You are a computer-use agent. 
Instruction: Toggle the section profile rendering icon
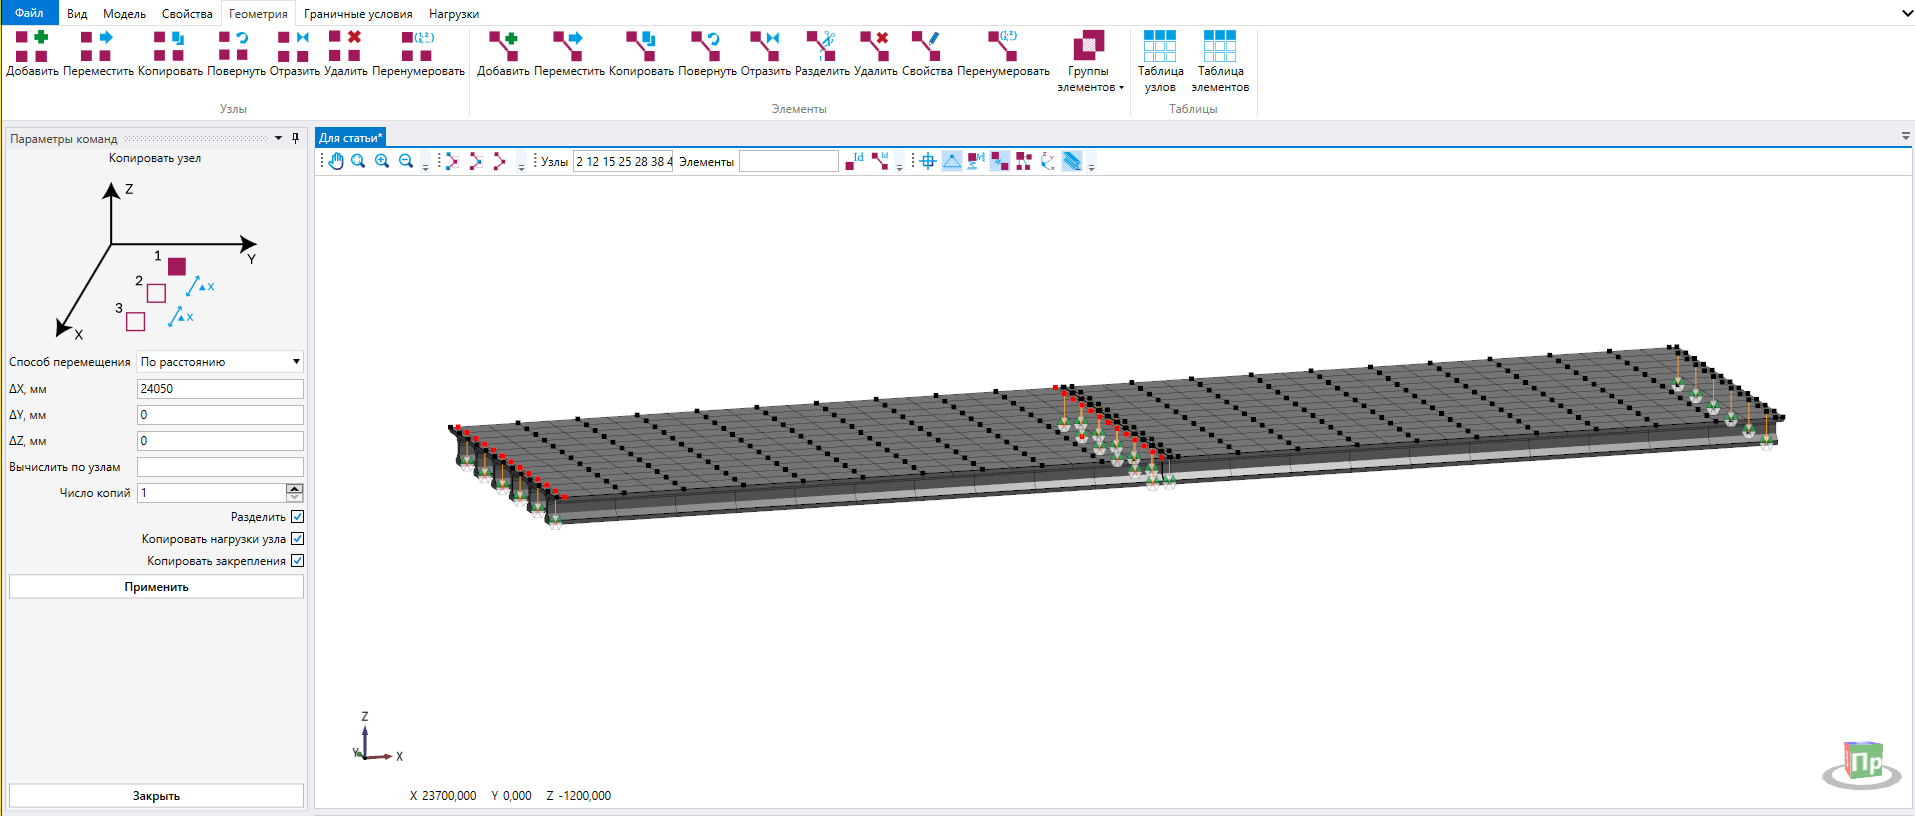tap(1072, 161)
